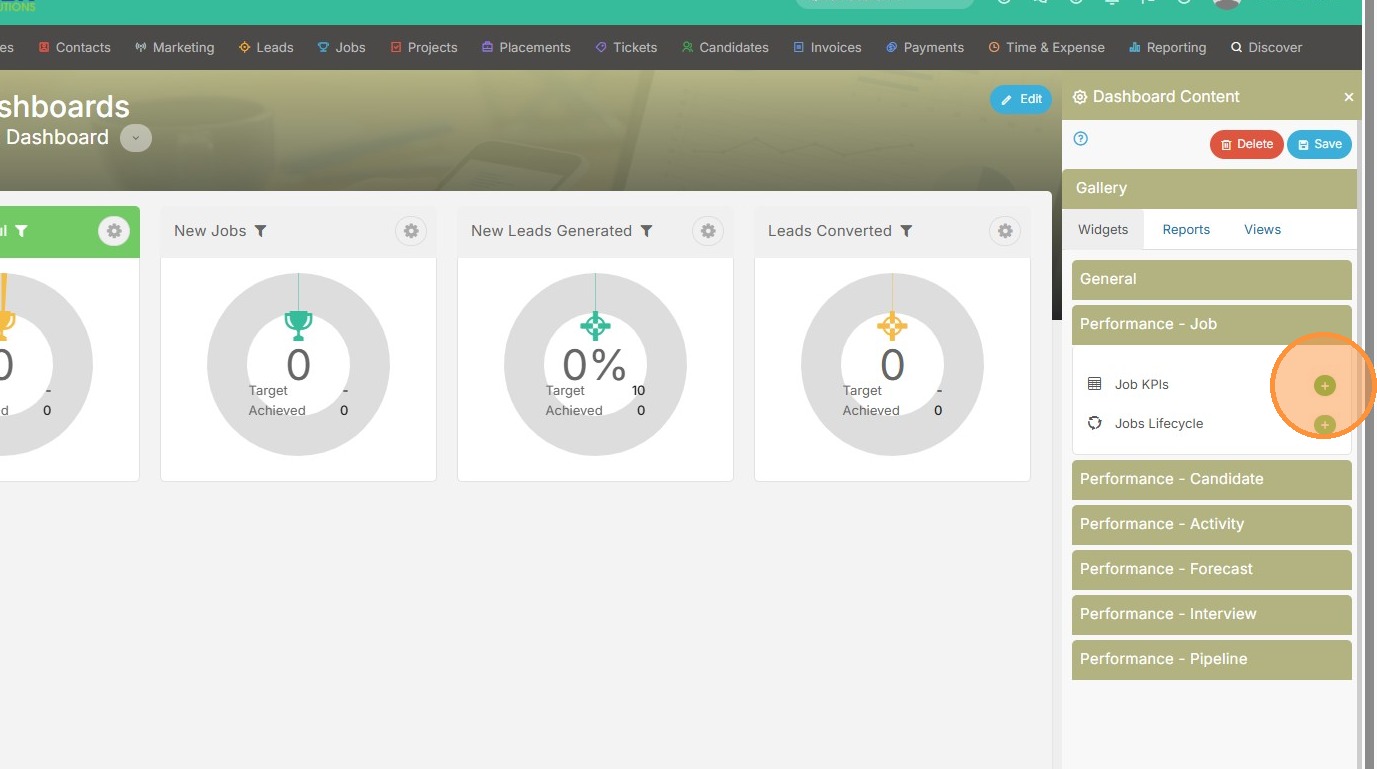The height and width of the screenshot is (769, 1377).
Task: Click the Dashboard Content gear icon
Action: (1080, 97)
